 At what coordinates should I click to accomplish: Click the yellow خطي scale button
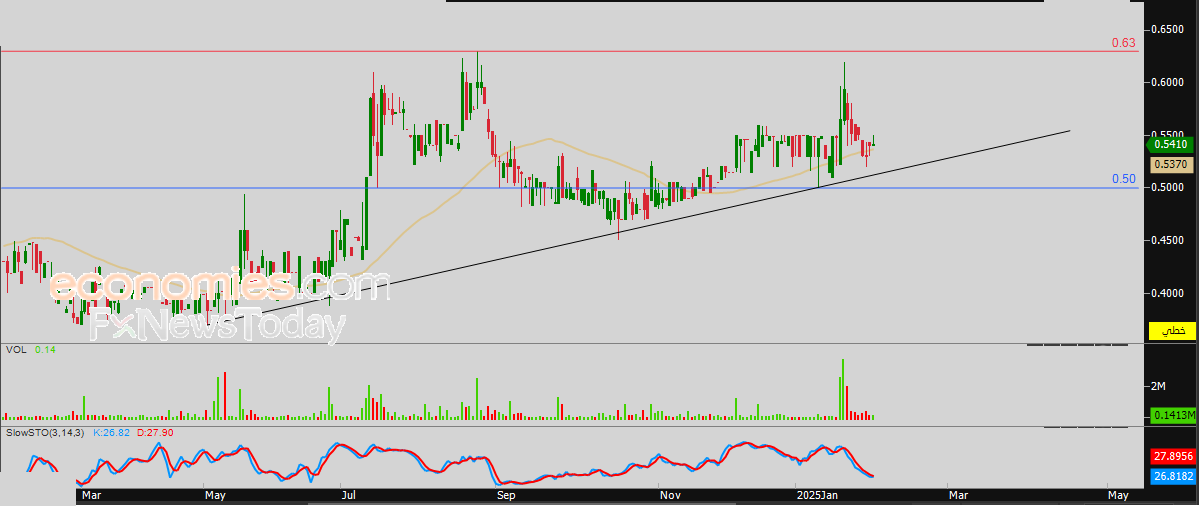tap(1172, 331)
